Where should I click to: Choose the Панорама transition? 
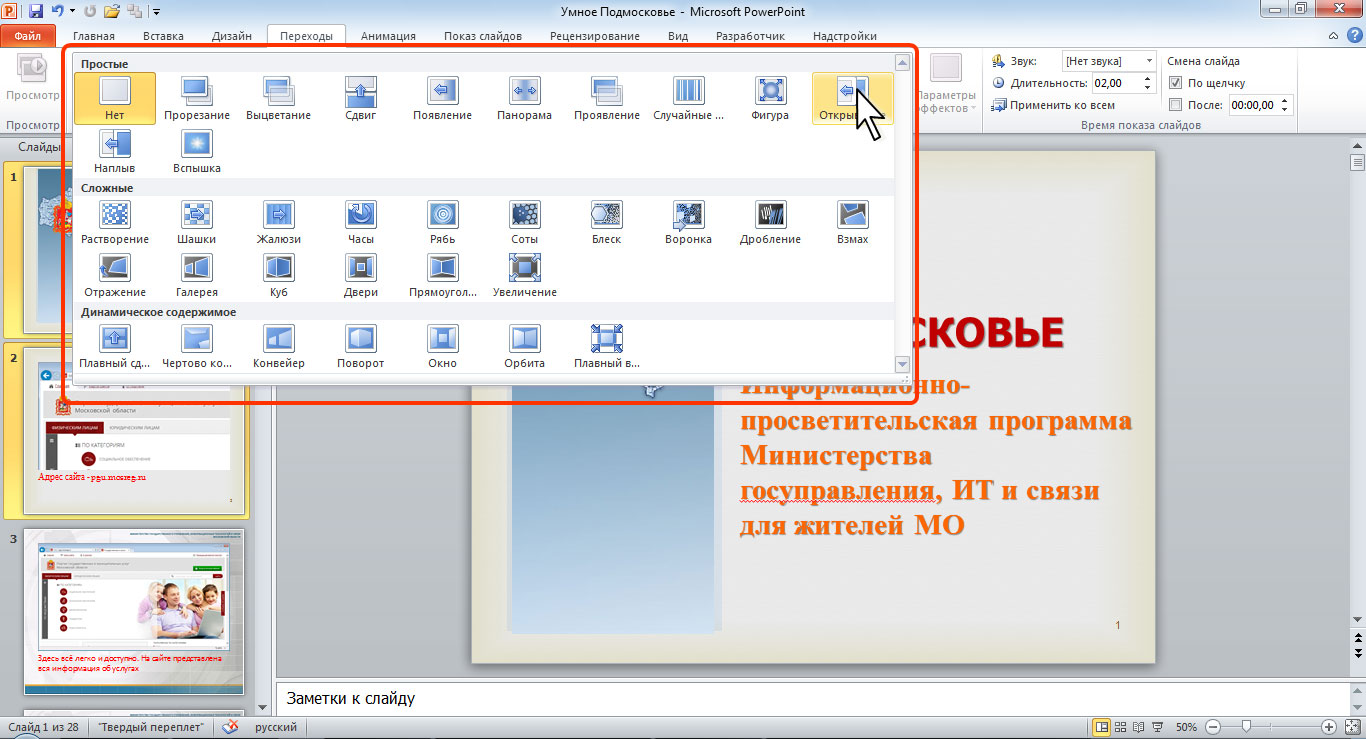click(x=524, y=98)
